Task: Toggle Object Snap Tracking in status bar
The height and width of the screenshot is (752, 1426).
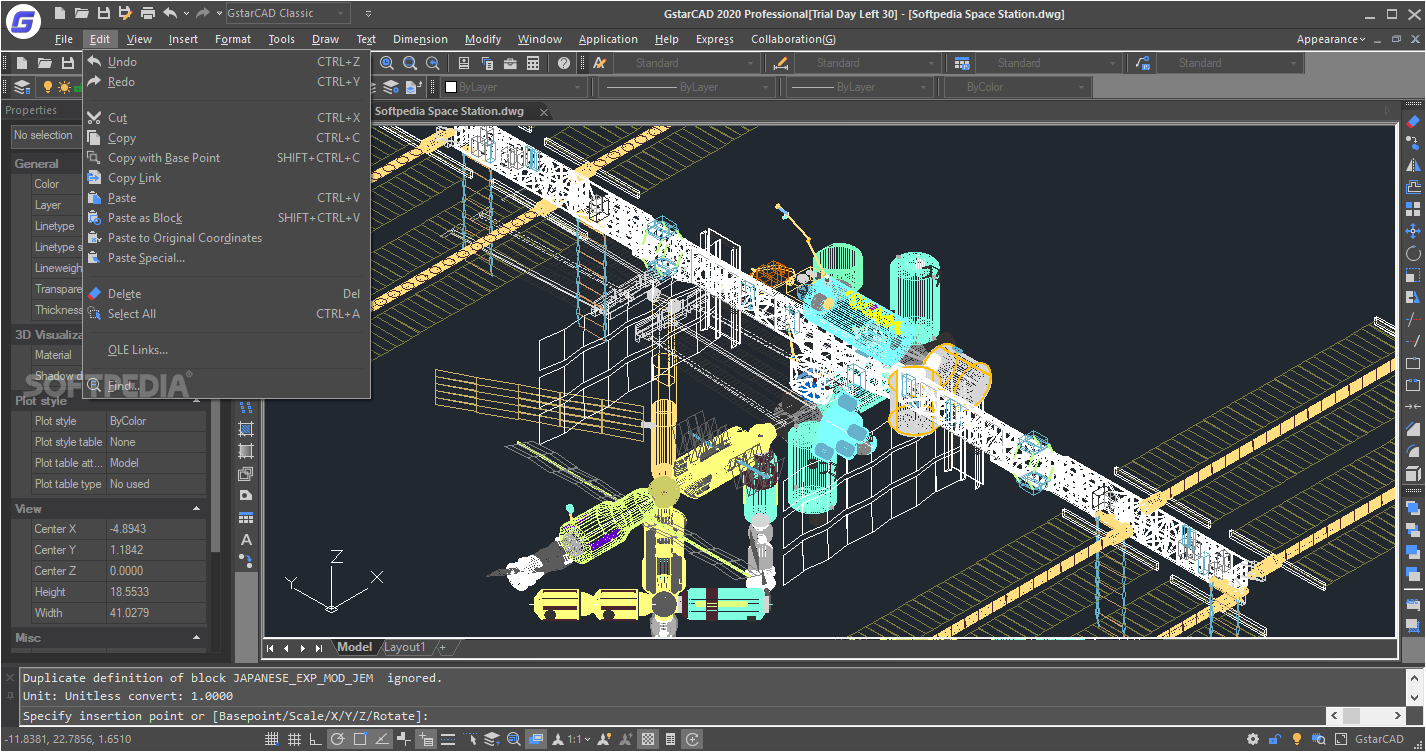Action: coord(382,740)
